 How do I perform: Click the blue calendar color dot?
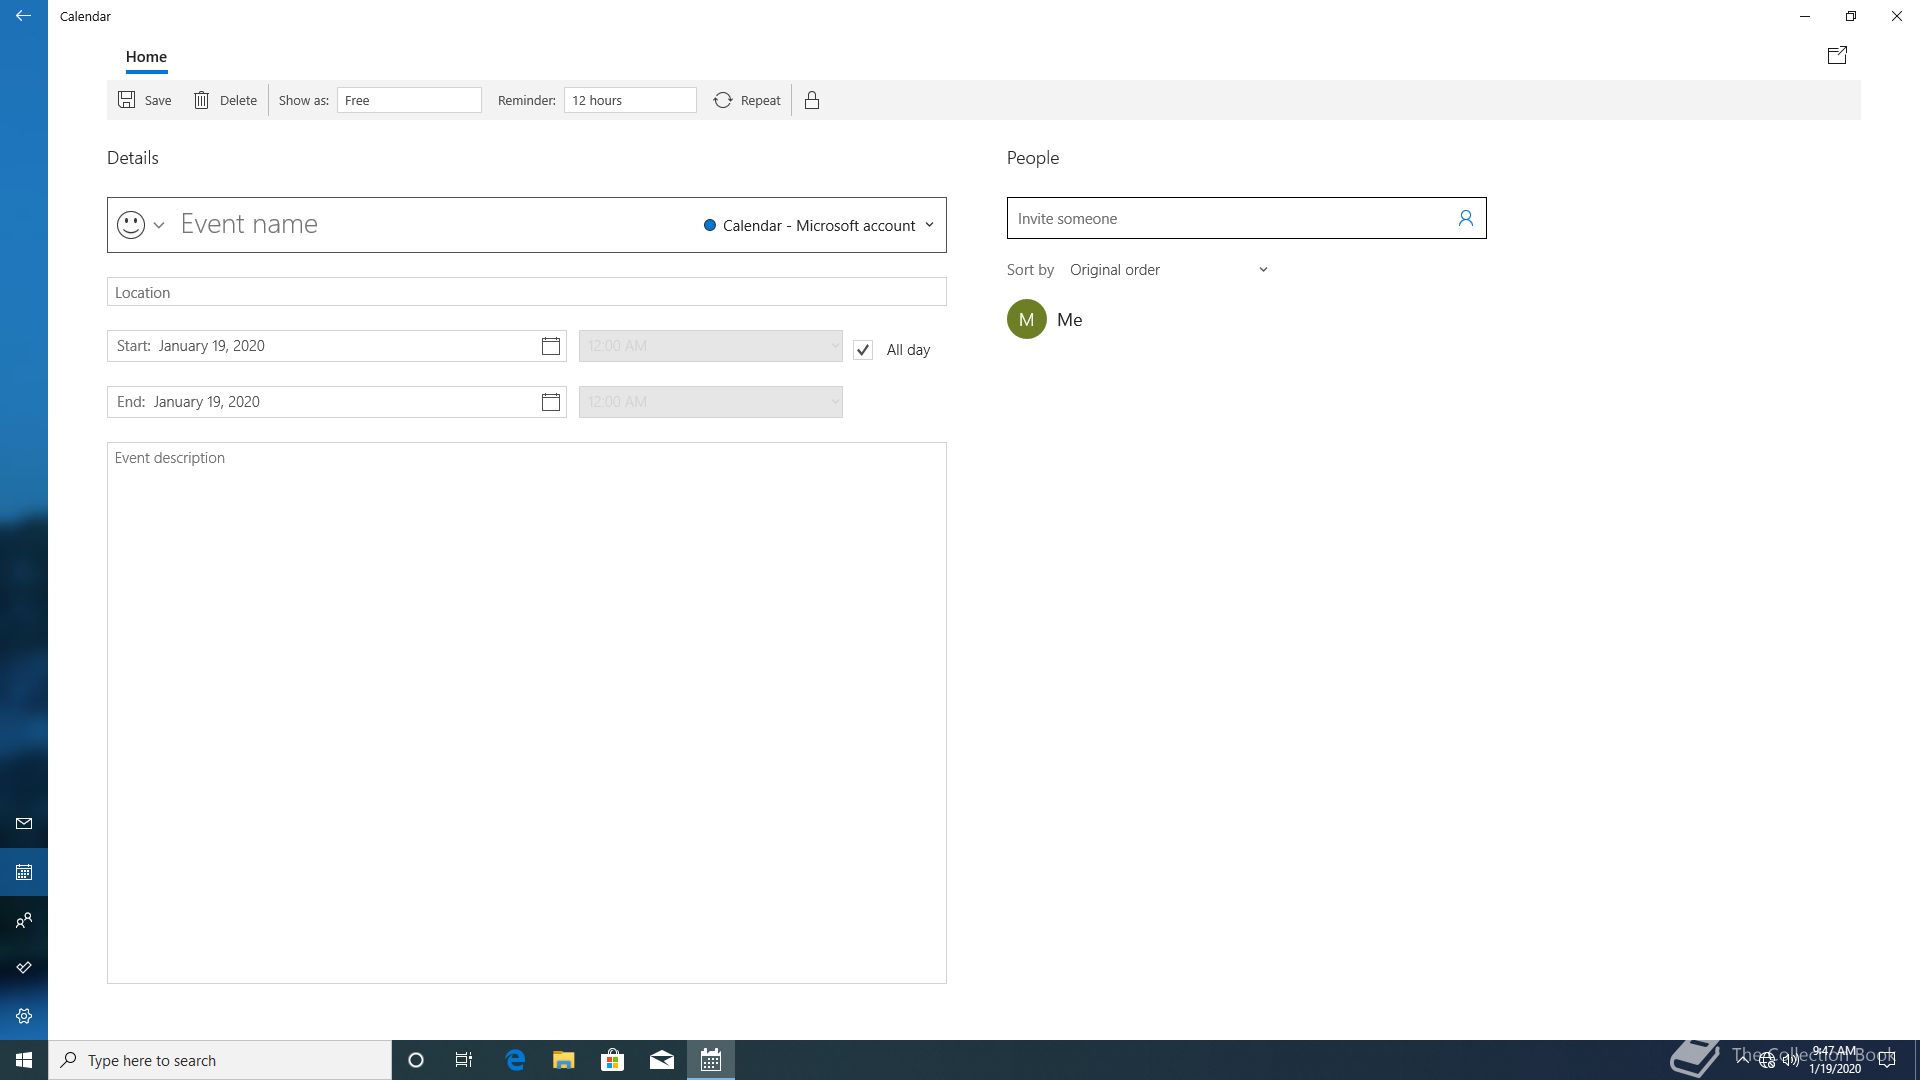(710, 225)
